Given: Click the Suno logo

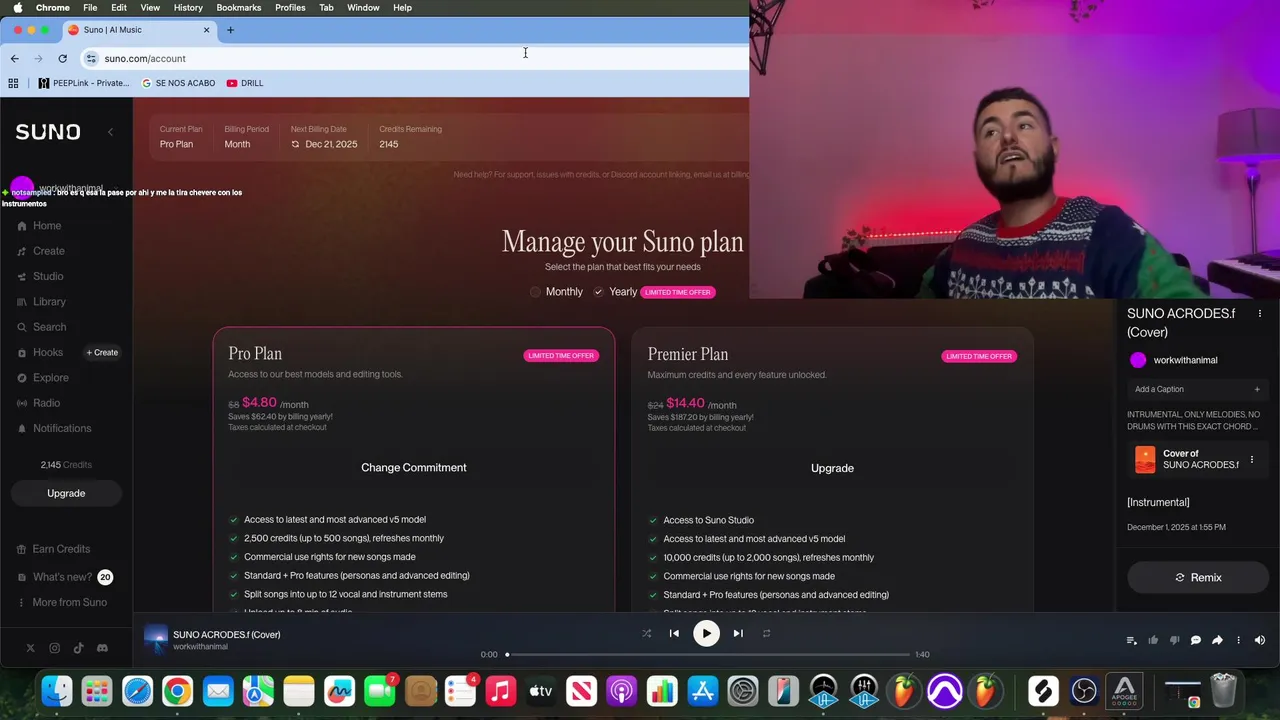Looking at the screenshot, I should [48, 132].
